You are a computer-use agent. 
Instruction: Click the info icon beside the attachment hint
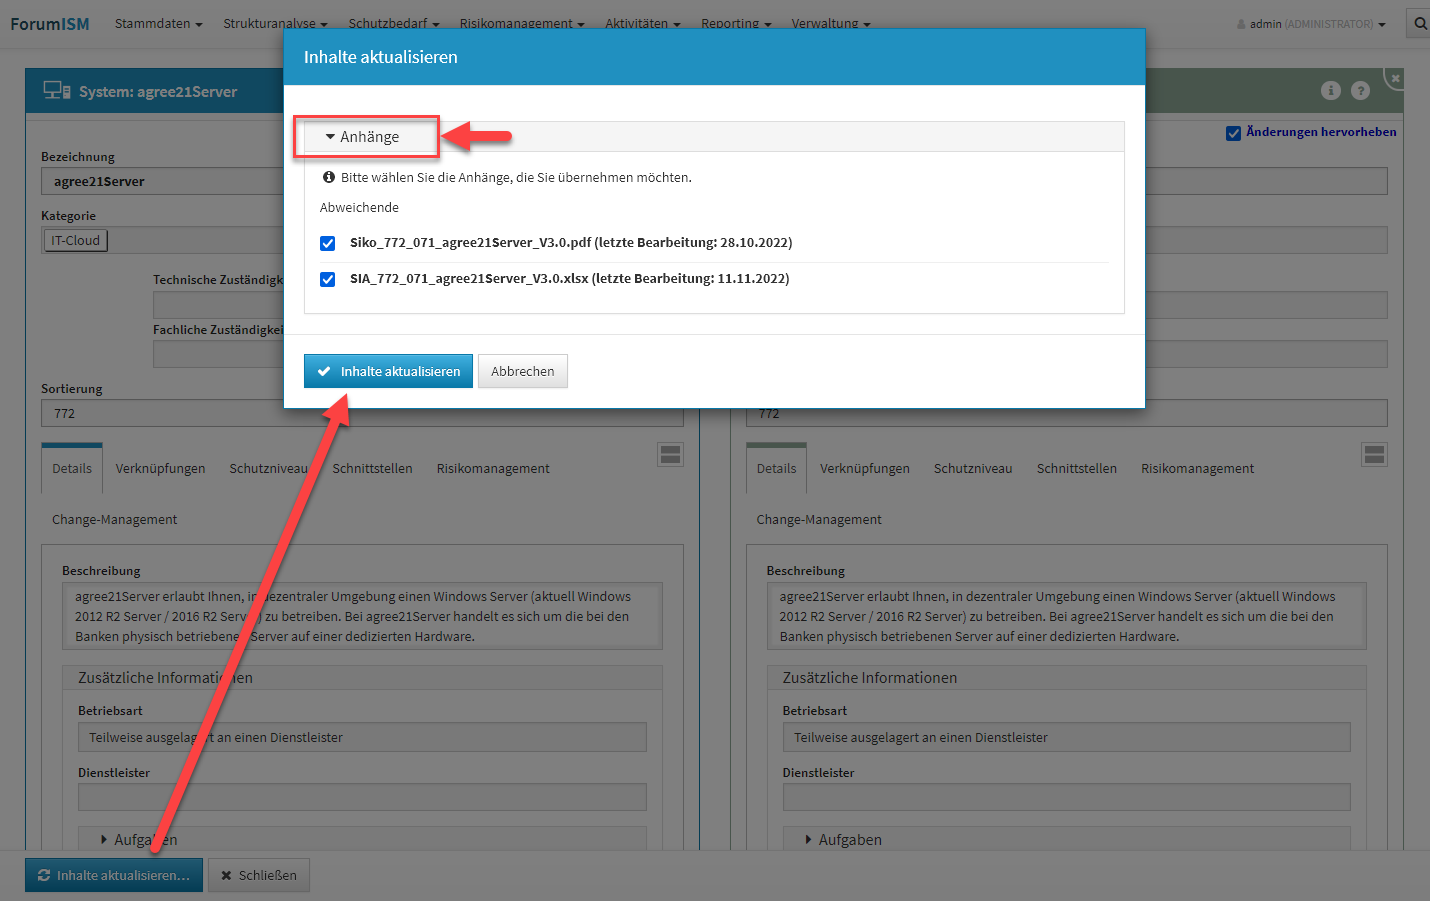click(x=328, y=177)
